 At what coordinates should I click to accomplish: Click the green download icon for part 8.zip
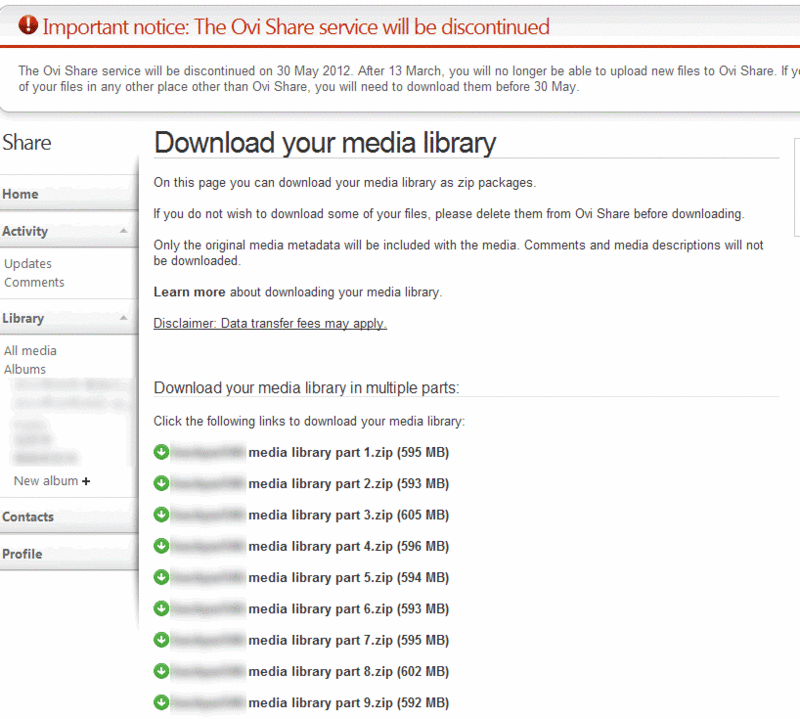[161, 671]
